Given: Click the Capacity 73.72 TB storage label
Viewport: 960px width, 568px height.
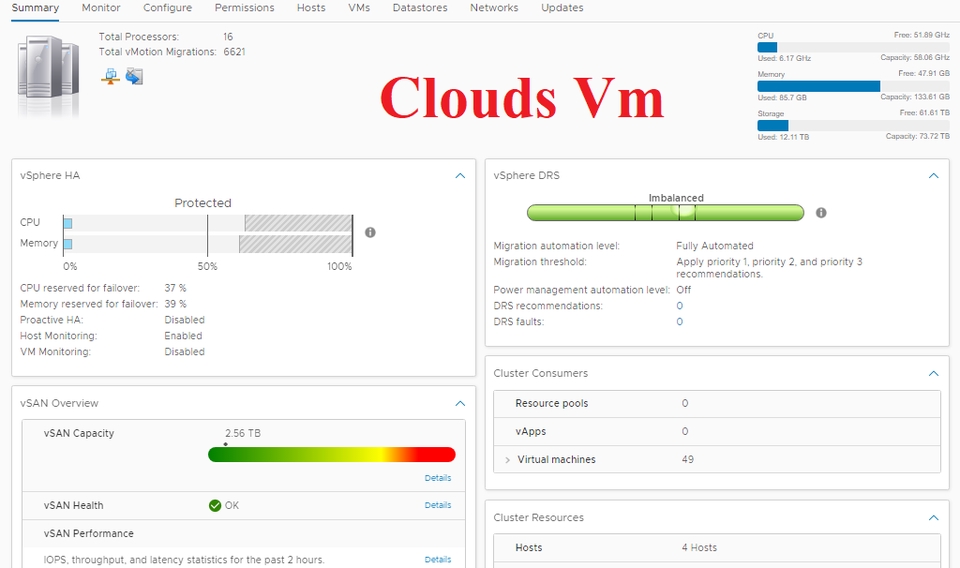Looking at the screenshot, I should point(918,136).
